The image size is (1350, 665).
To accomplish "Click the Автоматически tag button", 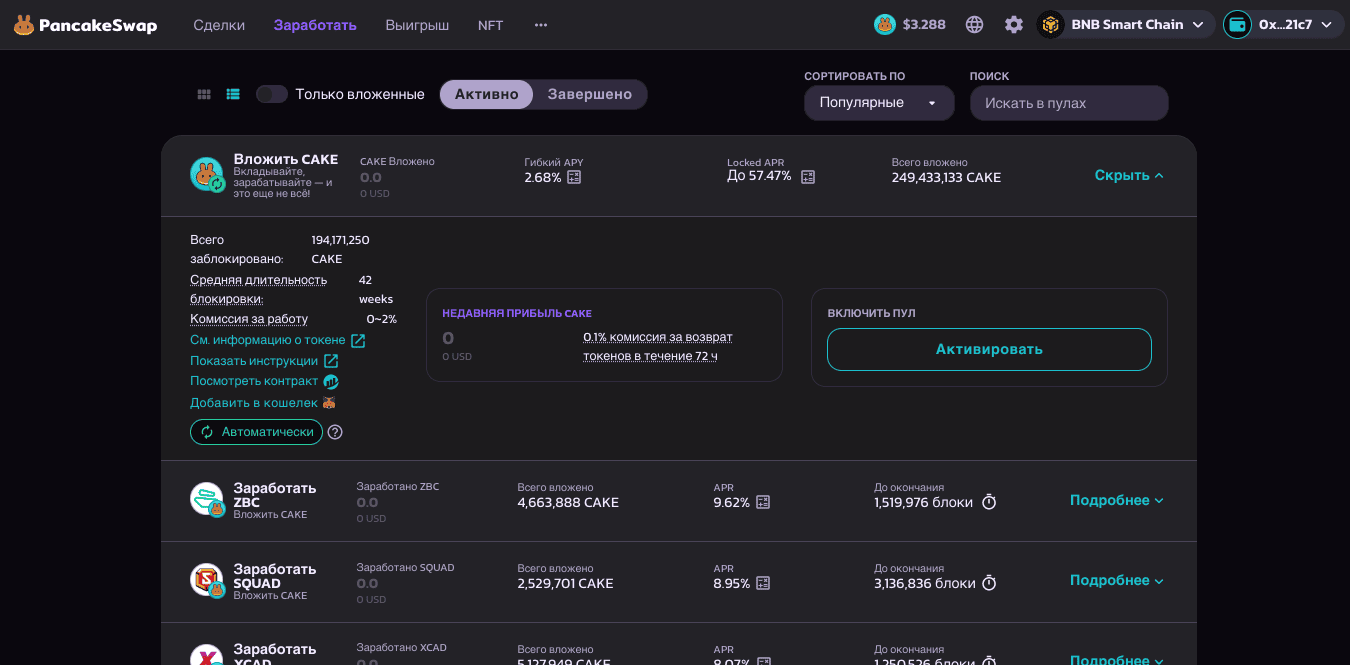I will click(256, 432).
